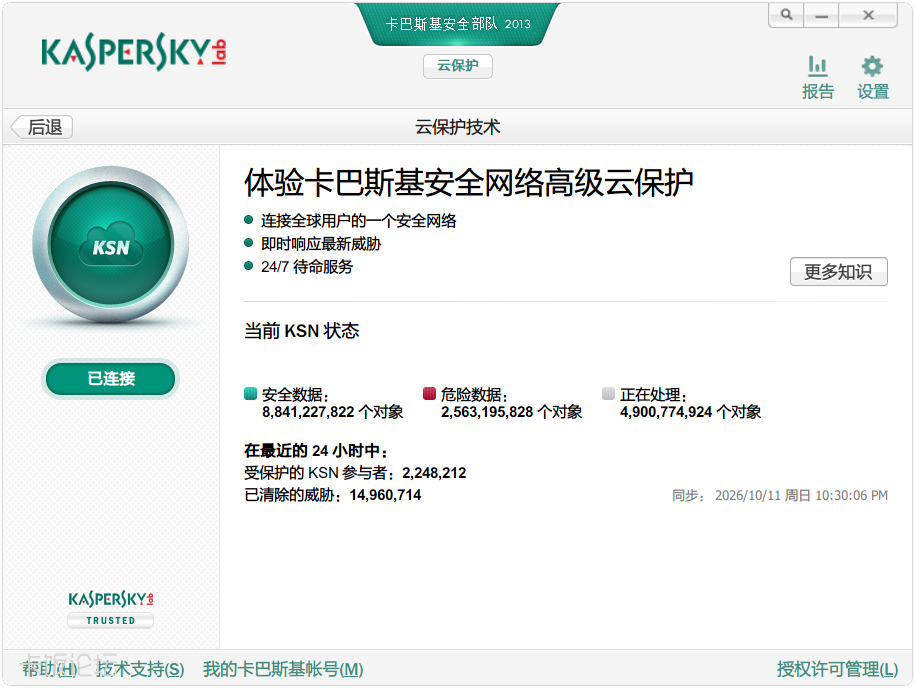Minimize the Kaspersky window
Viewport: 915px width, 688px height.
[821, 15]
